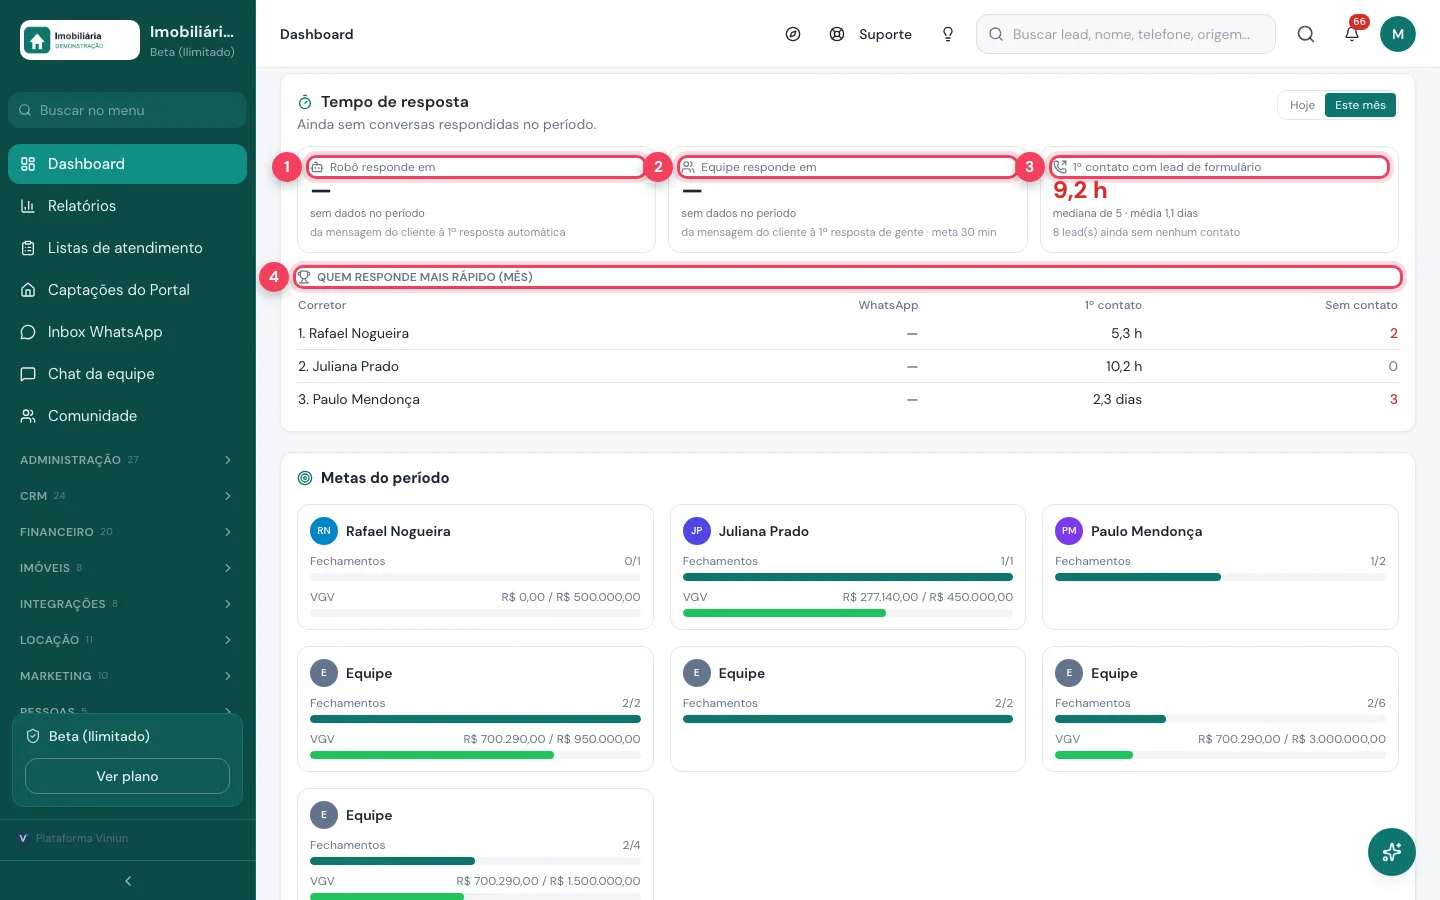1440x900 pixels.
Task: Click the 9,2 h first-contact value
Action: point(1080,190)
